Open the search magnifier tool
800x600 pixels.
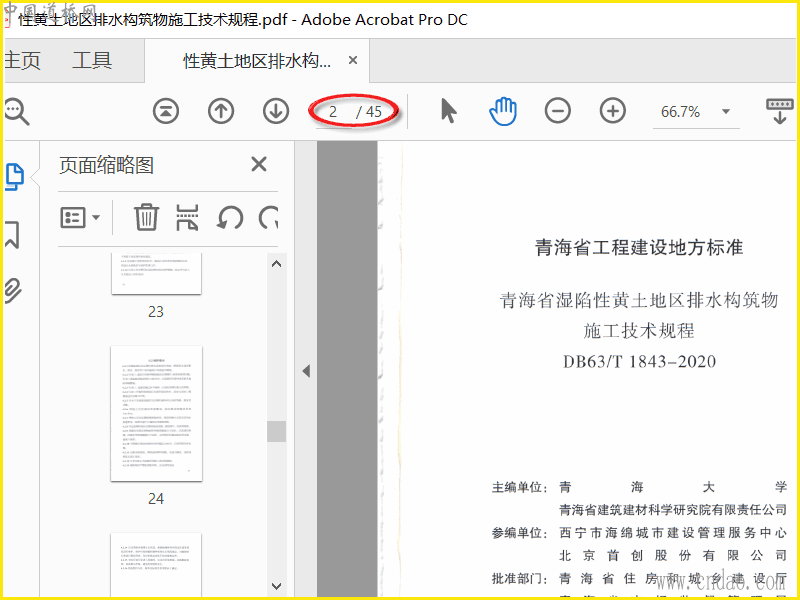click(17, 111)
